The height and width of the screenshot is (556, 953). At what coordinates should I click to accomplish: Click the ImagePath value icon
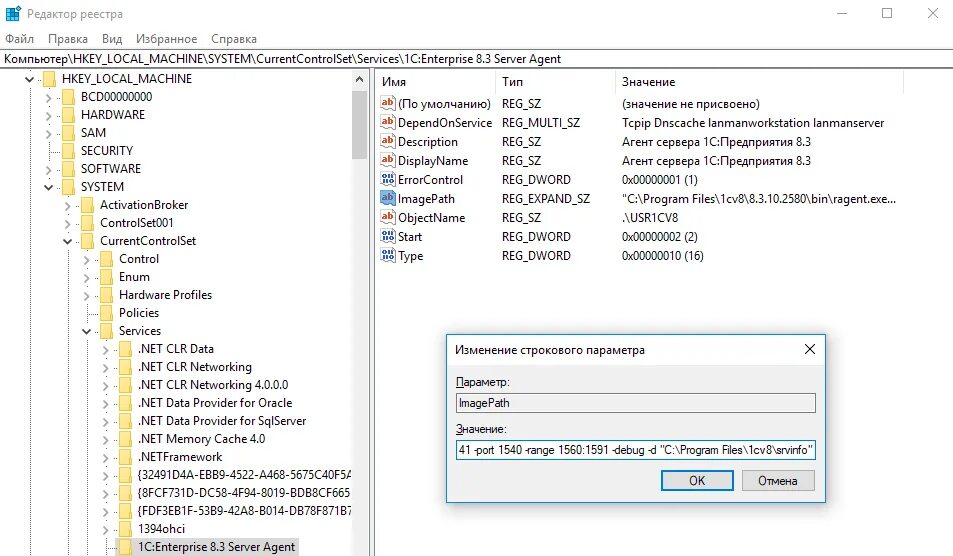(388, 197)
